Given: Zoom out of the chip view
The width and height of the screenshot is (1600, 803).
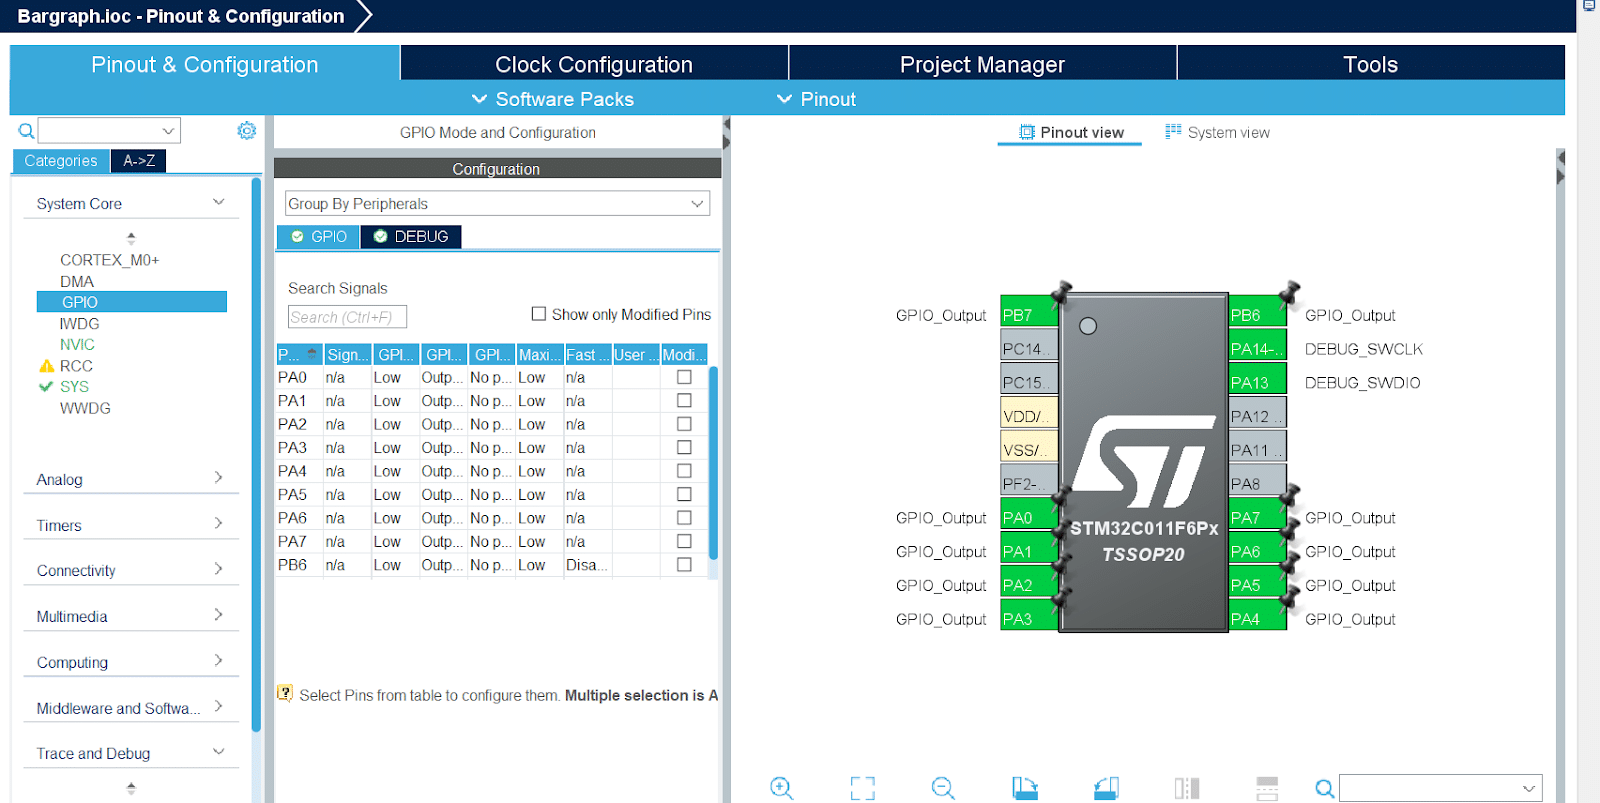Looking at the screenshot, I should pyautogui.click(x=942, y=788).
